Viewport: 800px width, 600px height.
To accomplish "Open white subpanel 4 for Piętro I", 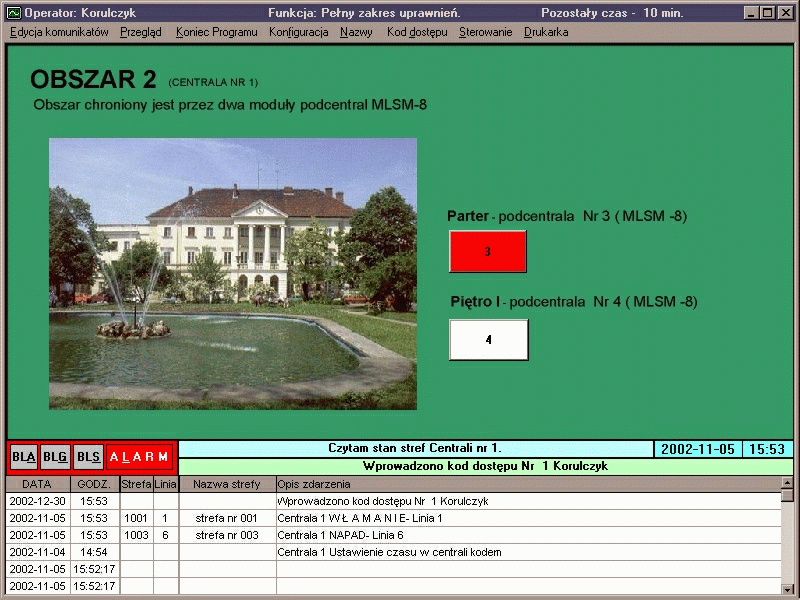I will pos(488,340).
